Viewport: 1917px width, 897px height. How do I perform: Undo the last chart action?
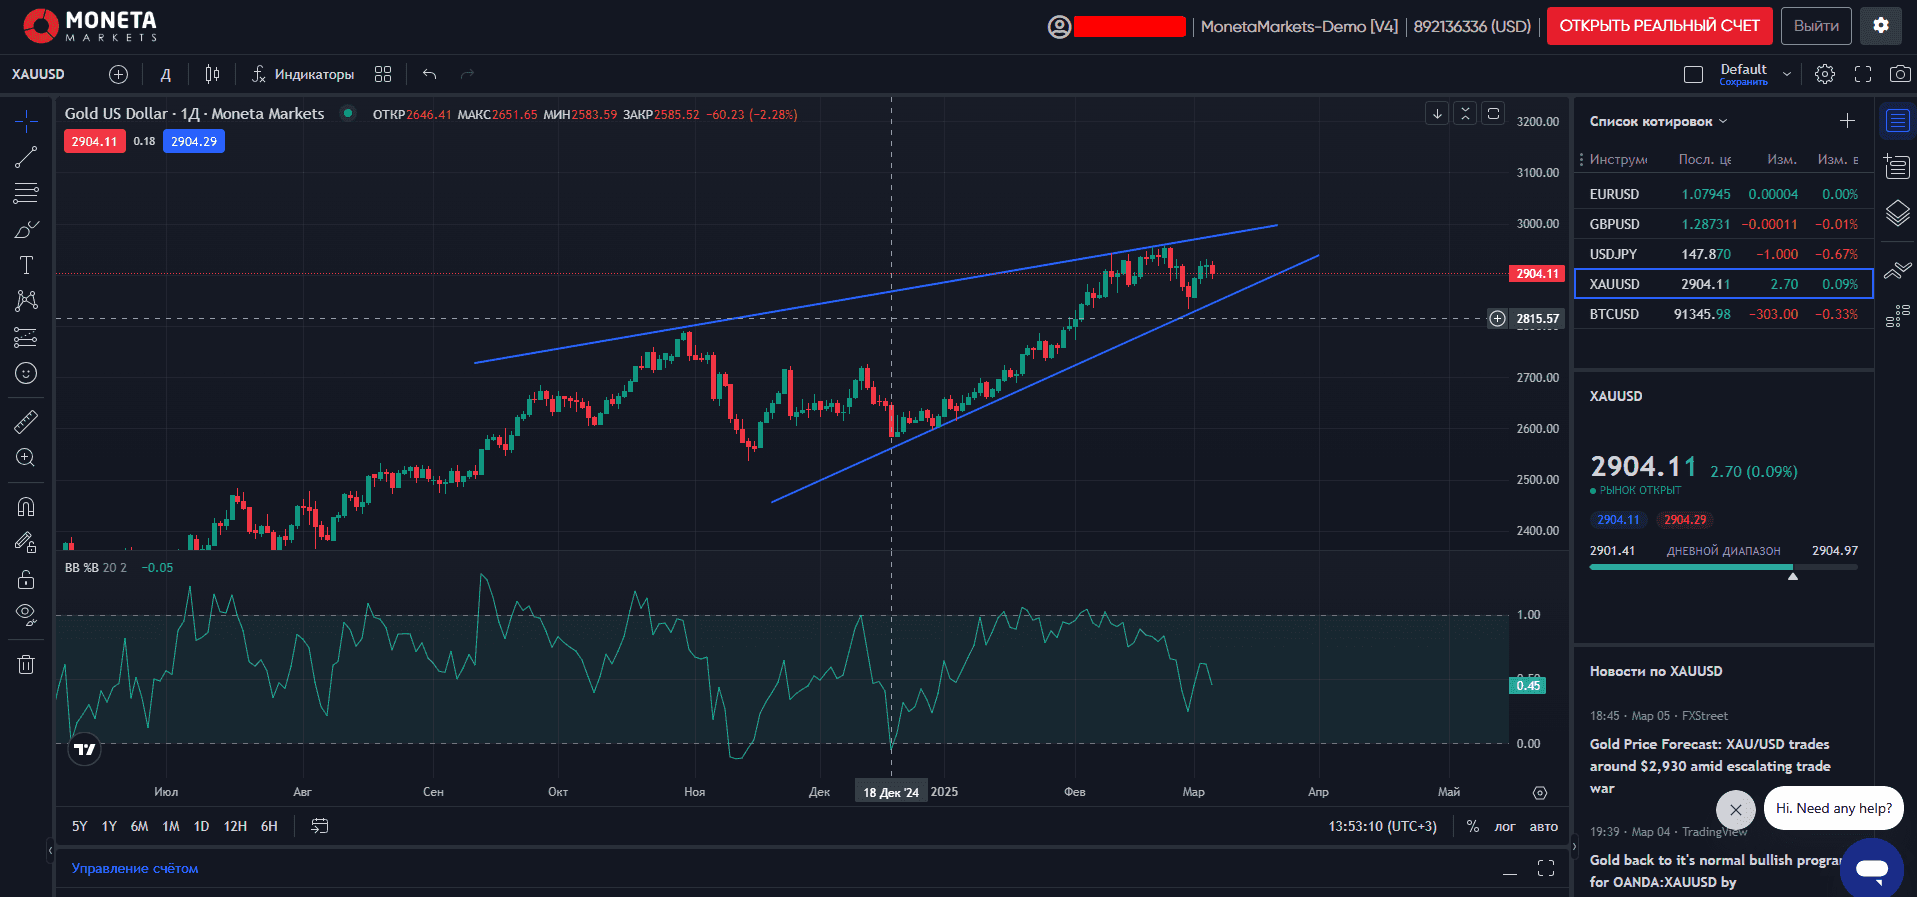(x=430, y=74)
